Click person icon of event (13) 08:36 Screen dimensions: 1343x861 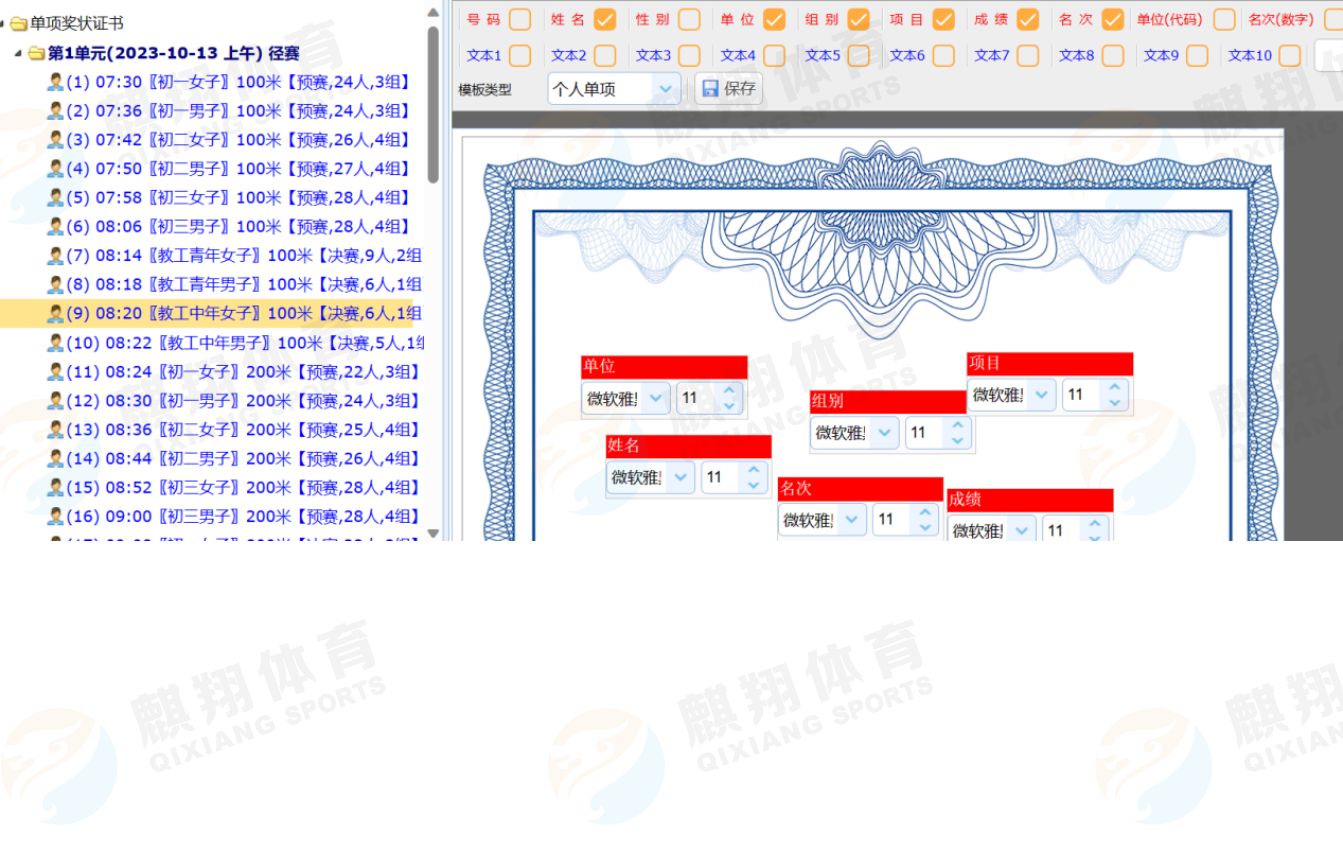tap(55, 429)
